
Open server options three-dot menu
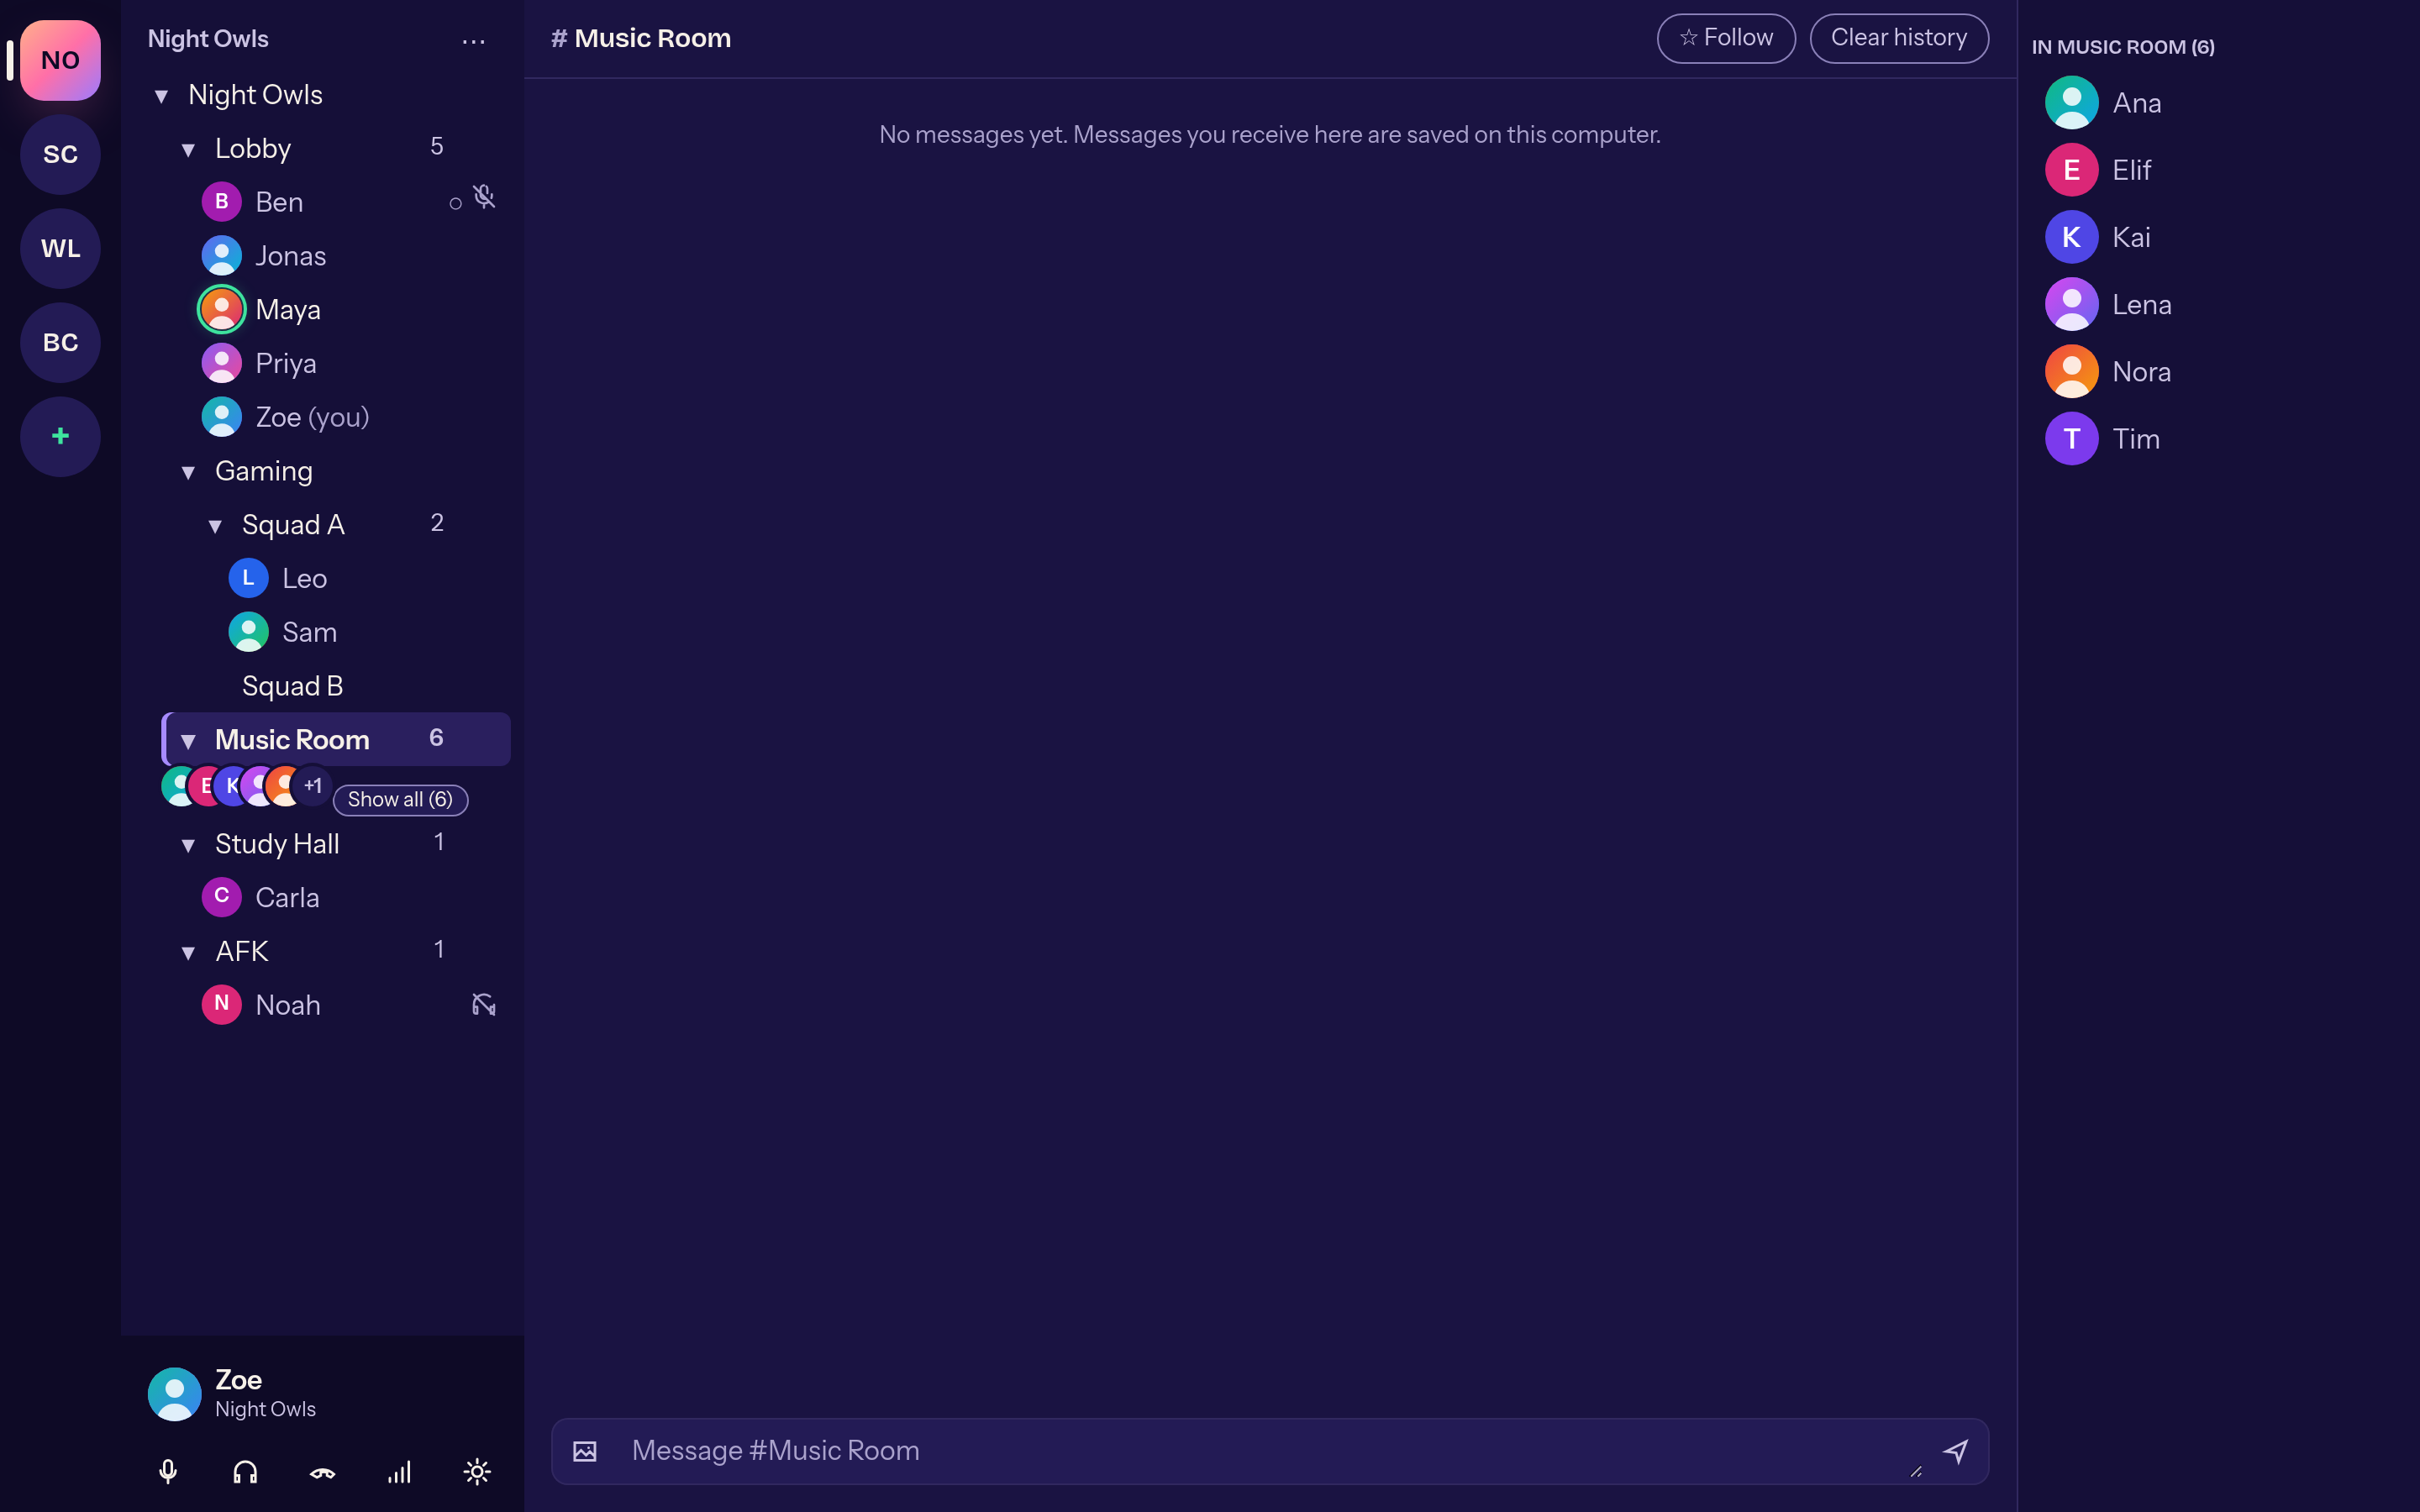pyautogui.click(x=474, y=41)
